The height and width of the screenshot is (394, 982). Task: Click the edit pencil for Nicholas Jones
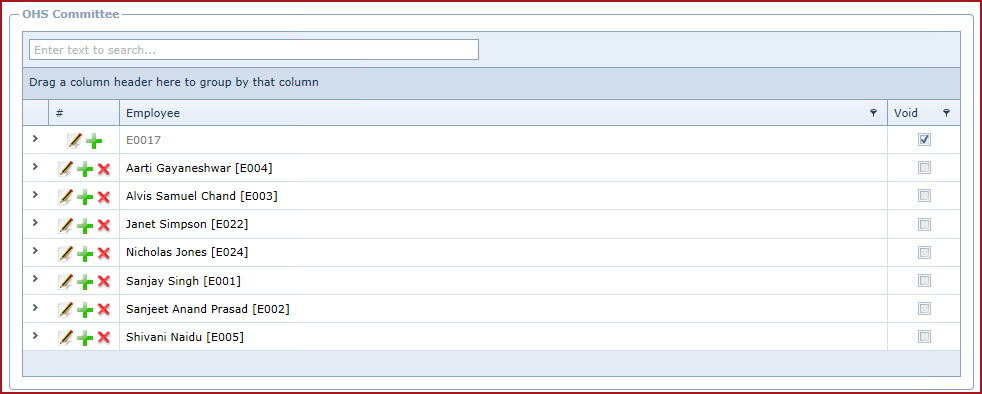pos(66,253)
